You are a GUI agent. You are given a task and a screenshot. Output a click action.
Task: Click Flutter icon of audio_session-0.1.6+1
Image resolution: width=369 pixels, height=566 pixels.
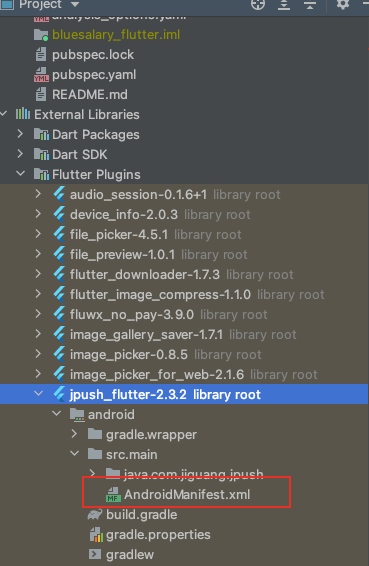(59, 194)
